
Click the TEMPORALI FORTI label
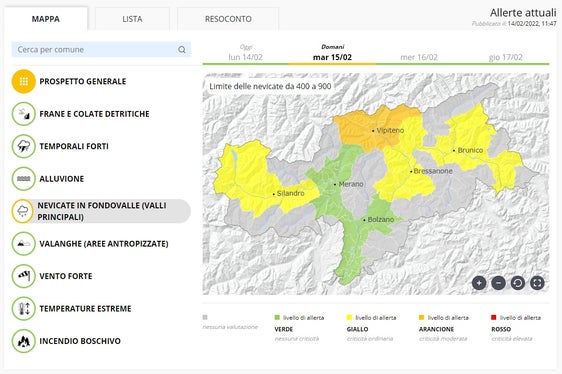point(74,146)
